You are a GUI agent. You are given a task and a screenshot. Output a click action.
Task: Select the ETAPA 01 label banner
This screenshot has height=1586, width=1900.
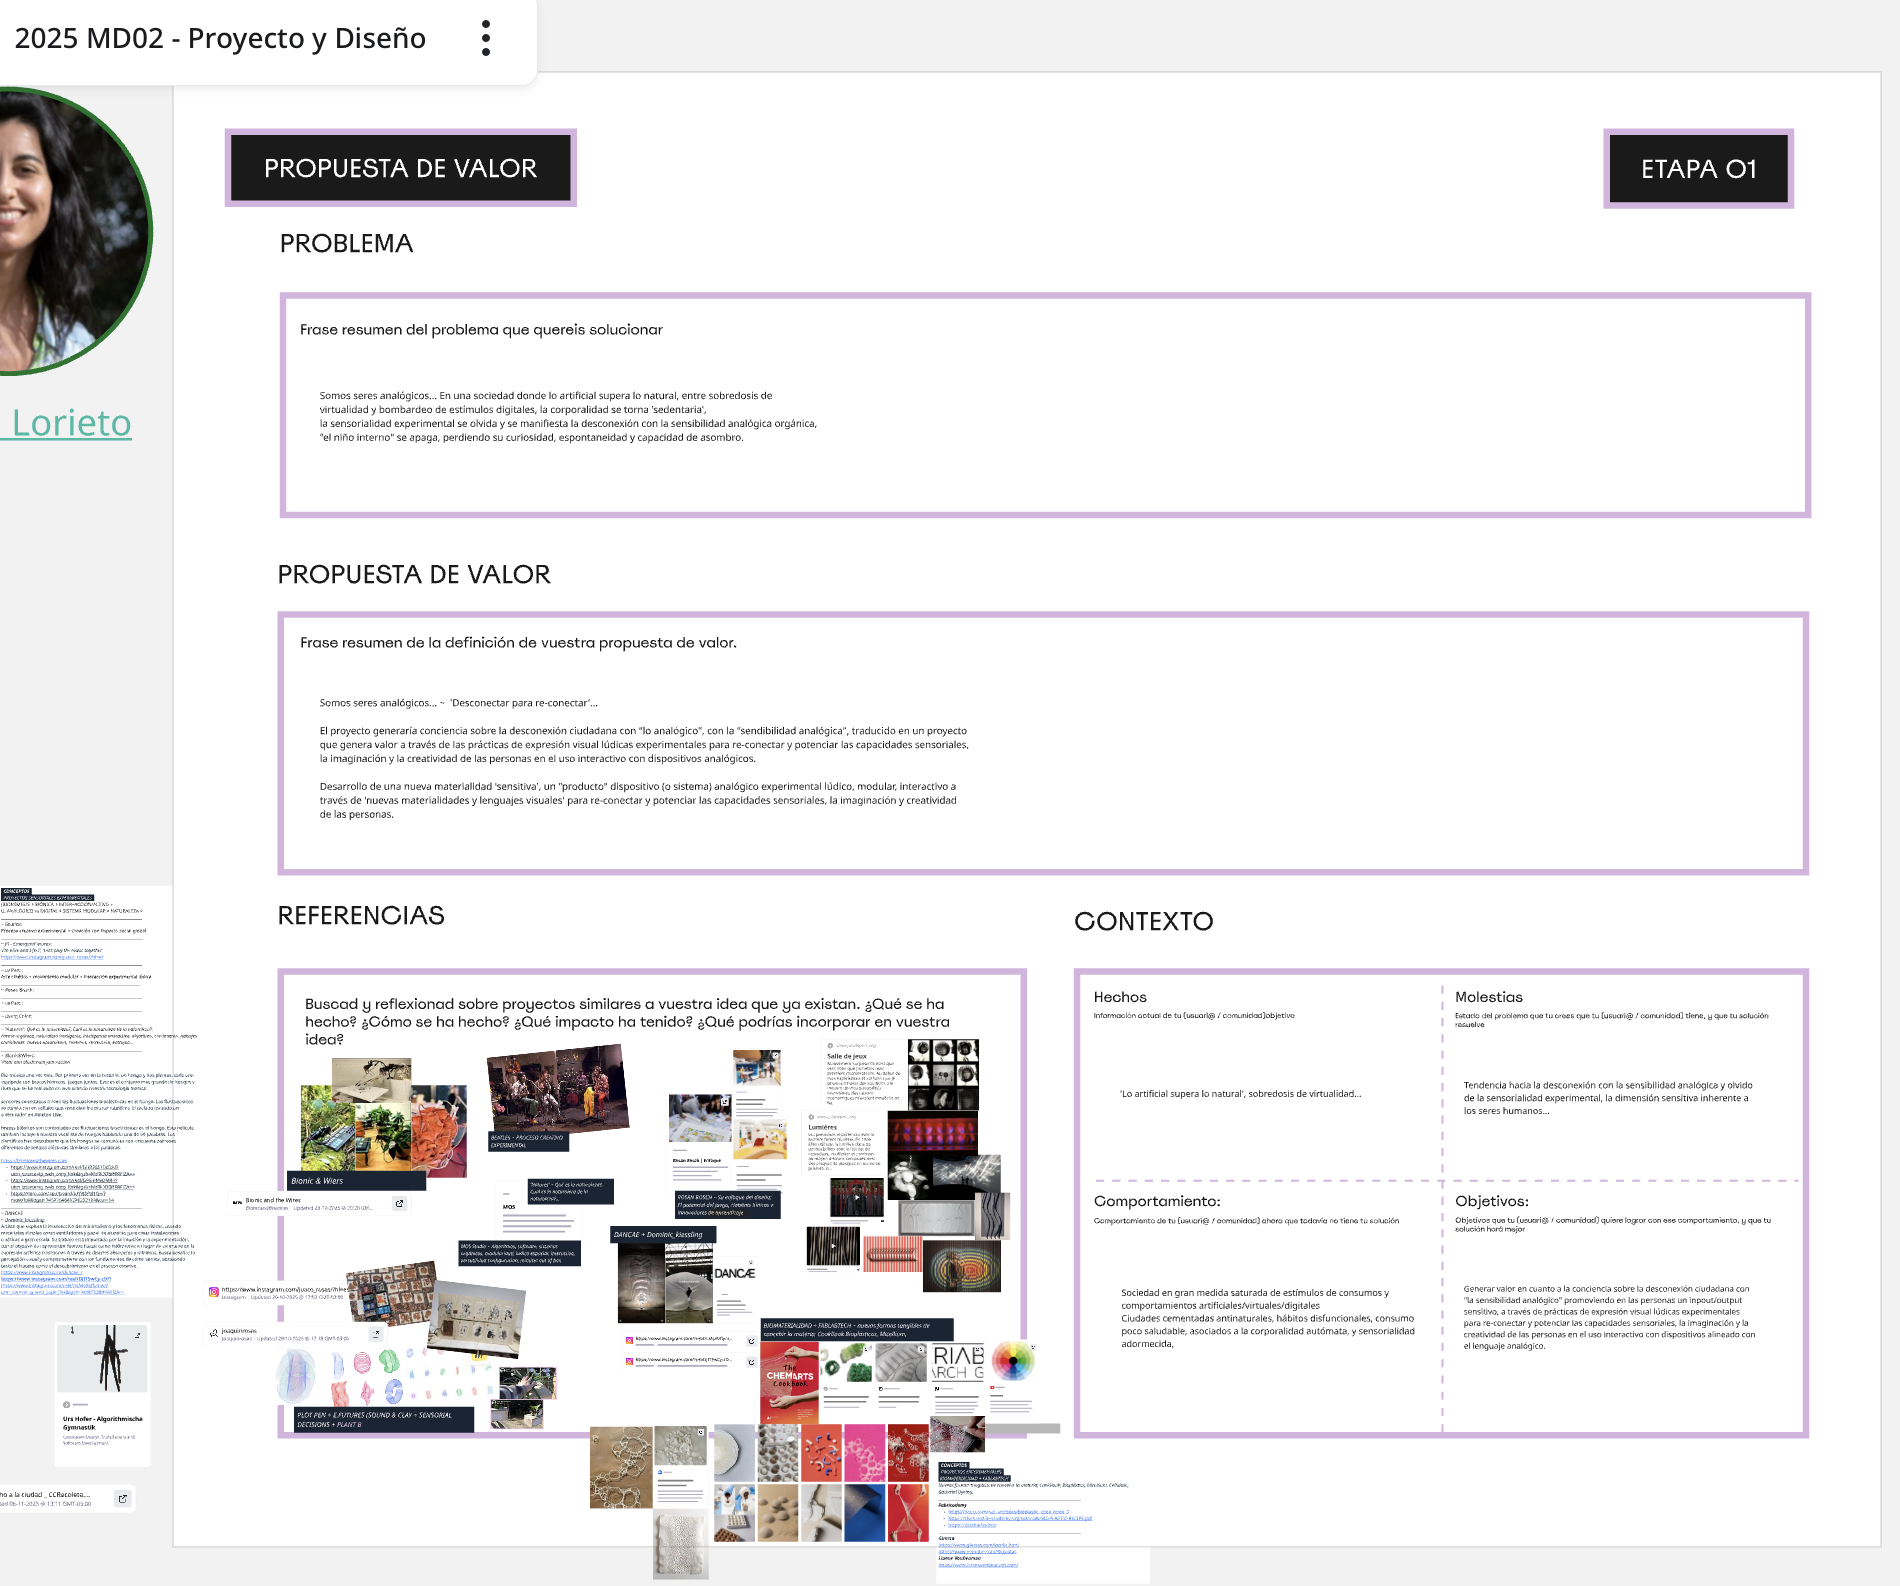click(x=1698, y=169)
